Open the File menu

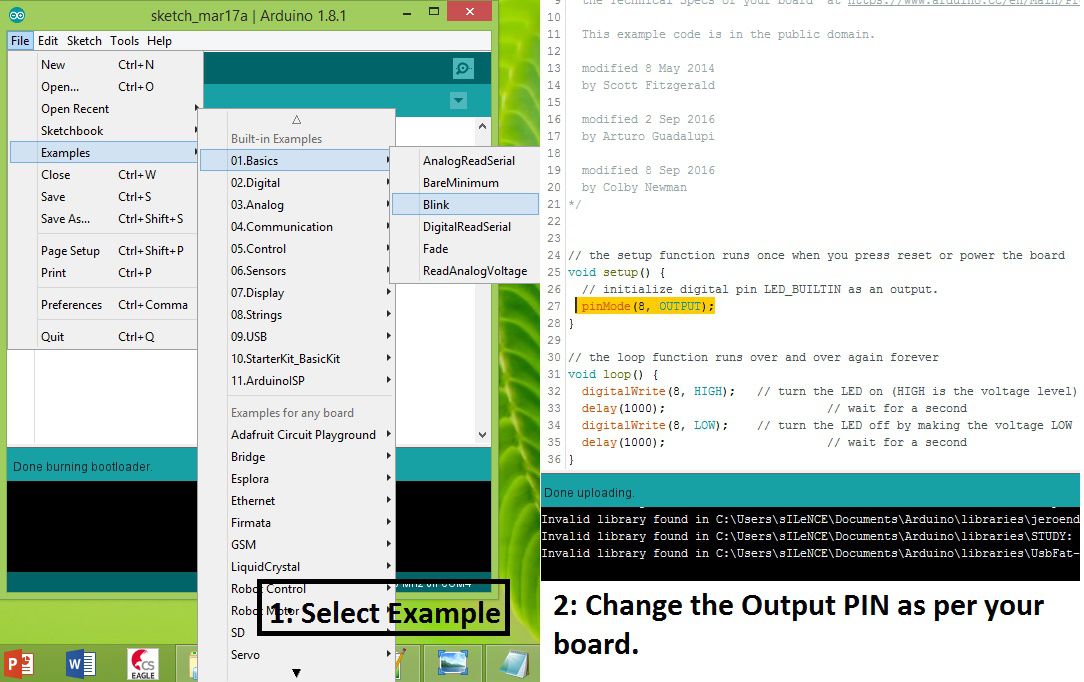coord(20,41)
